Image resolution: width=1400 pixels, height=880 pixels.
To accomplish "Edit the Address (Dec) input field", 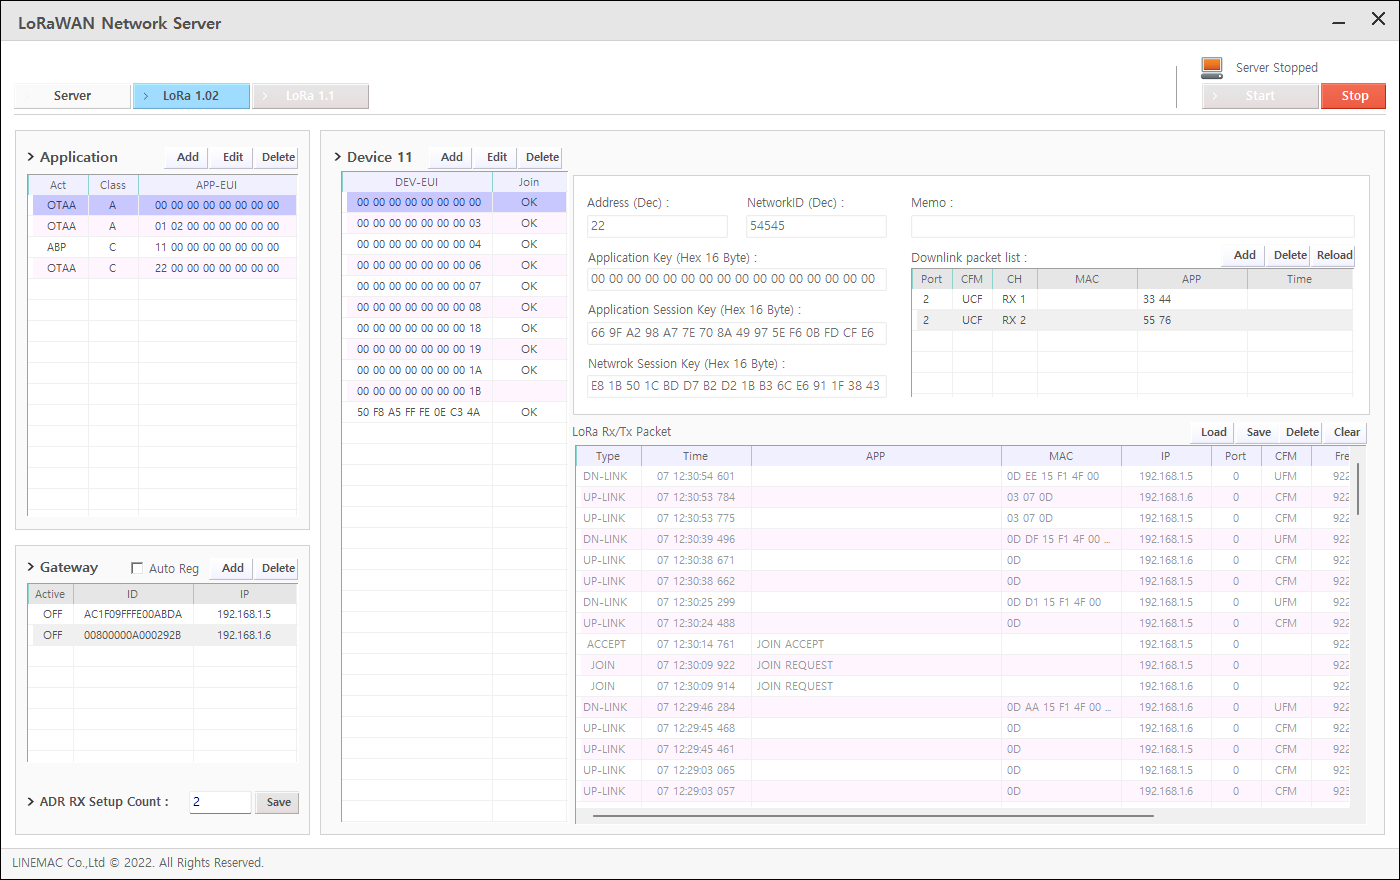I will click(x=657, y=226).
